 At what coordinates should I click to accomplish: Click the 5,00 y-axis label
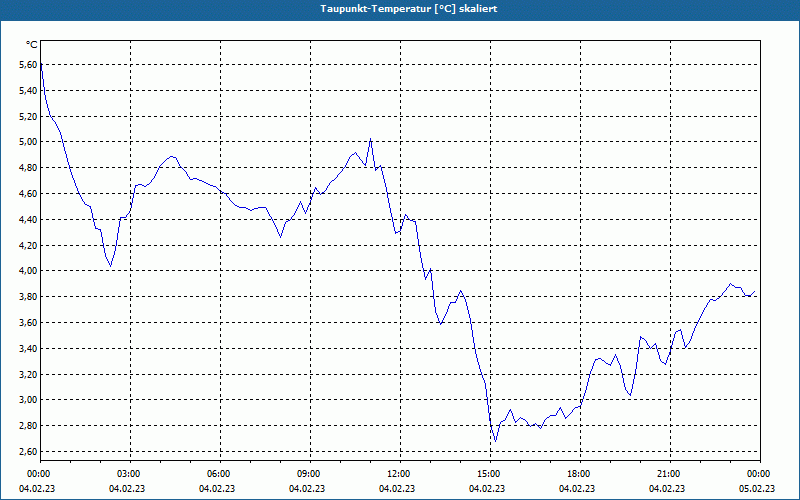pos(28,141)
